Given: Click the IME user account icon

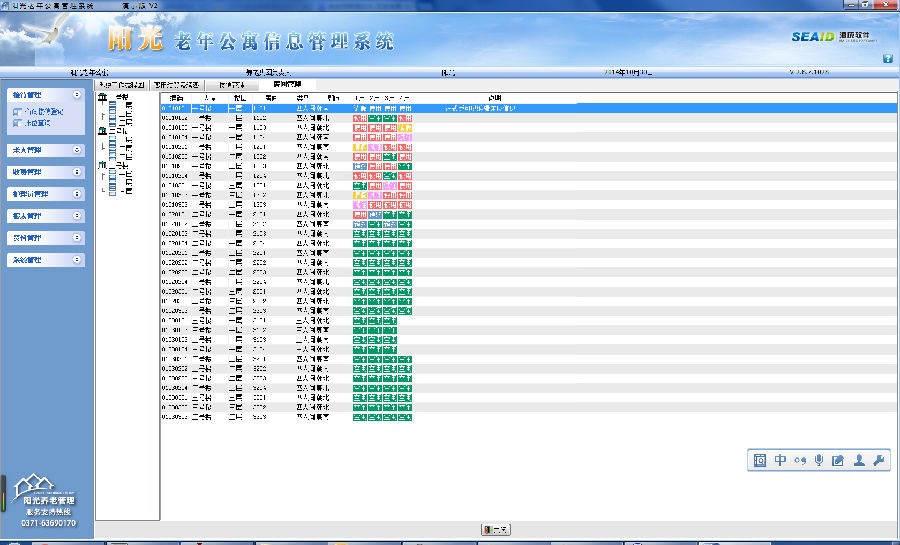Looking at the screenshot, I should [x=859, y=460].
